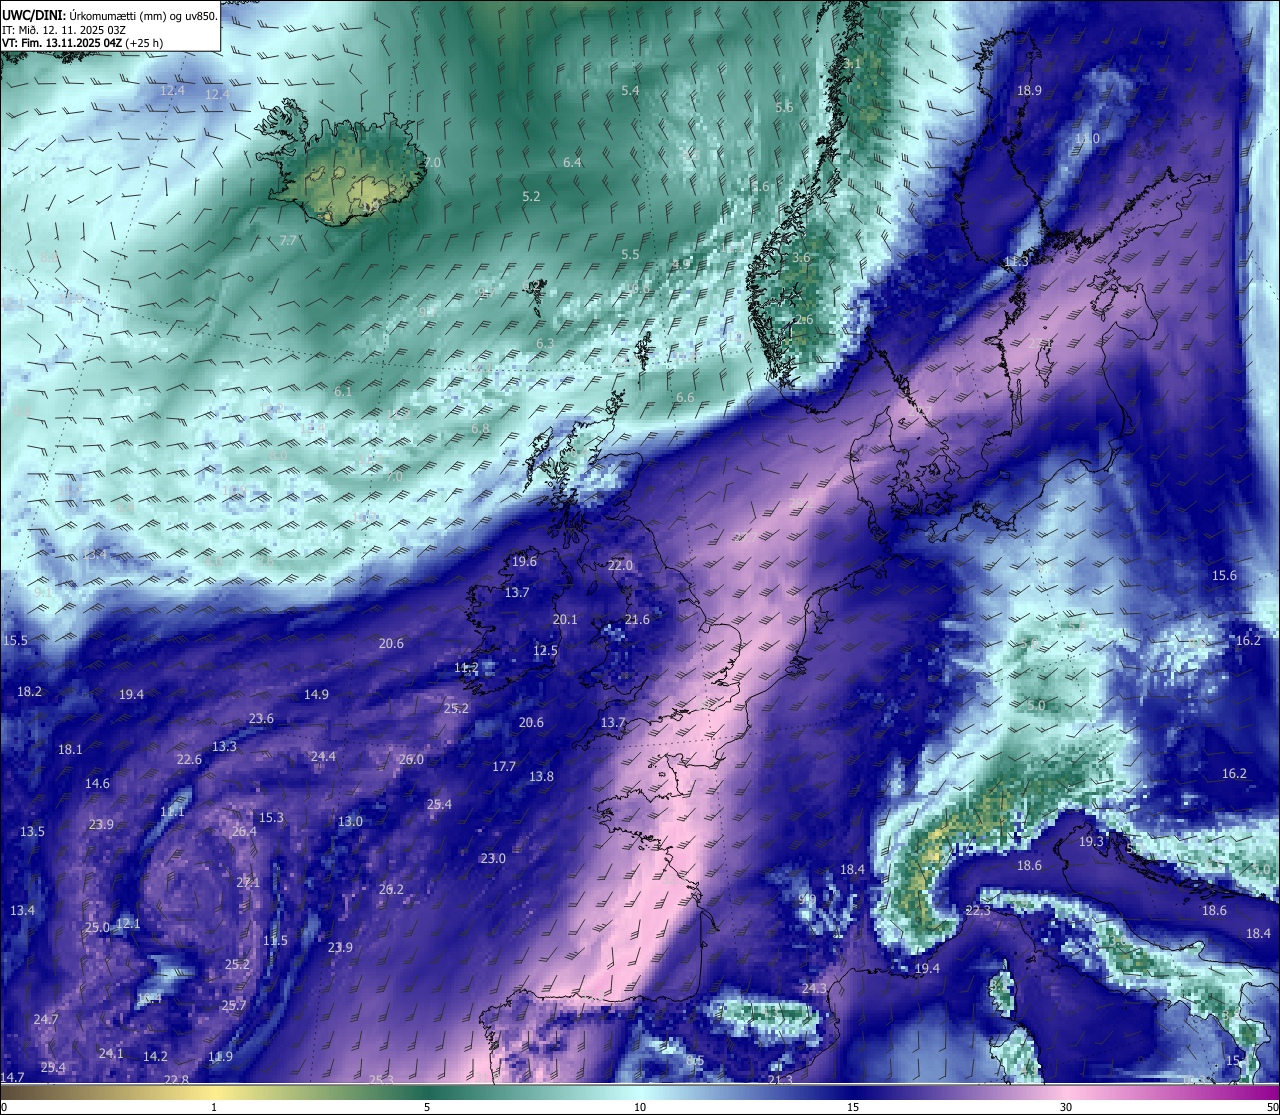Click the 6.3 value near Shetland
1280x1115 pixels.
pos(545,343)
